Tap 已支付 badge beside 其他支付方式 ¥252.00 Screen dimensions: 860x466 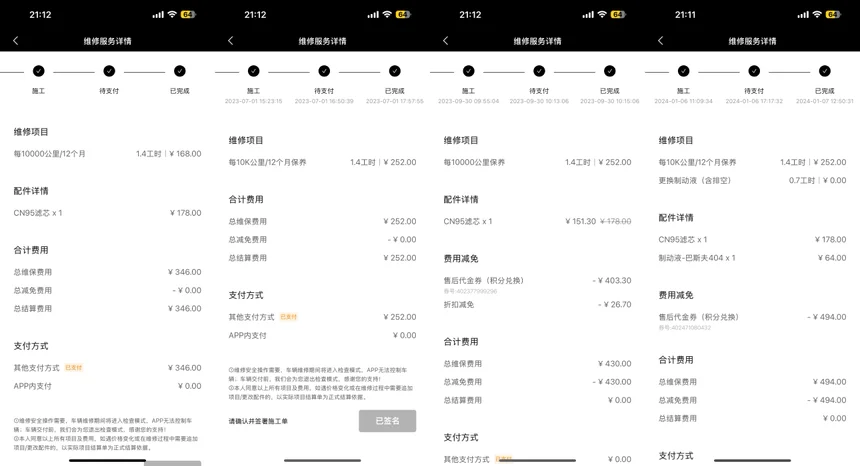pyautogui.click(x=288, y=317)
